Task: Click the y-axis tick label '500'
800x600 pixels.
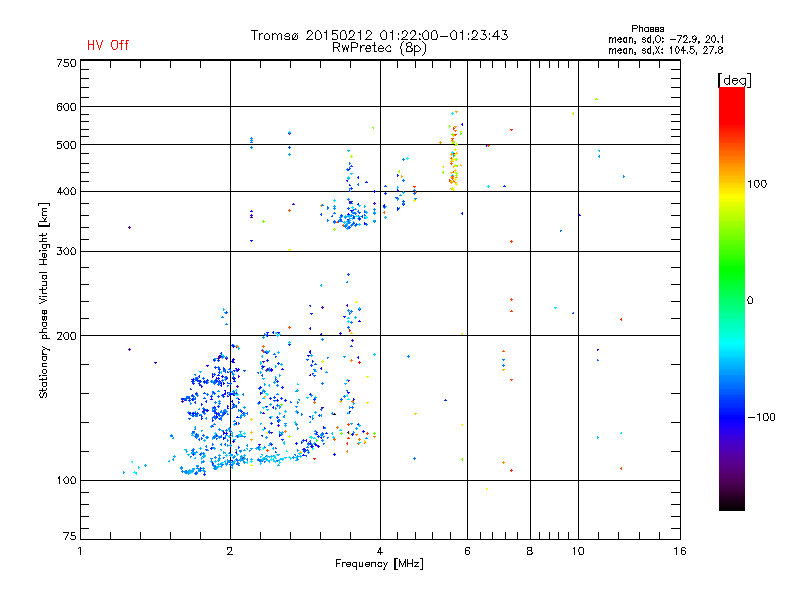Action: (67, 145)
